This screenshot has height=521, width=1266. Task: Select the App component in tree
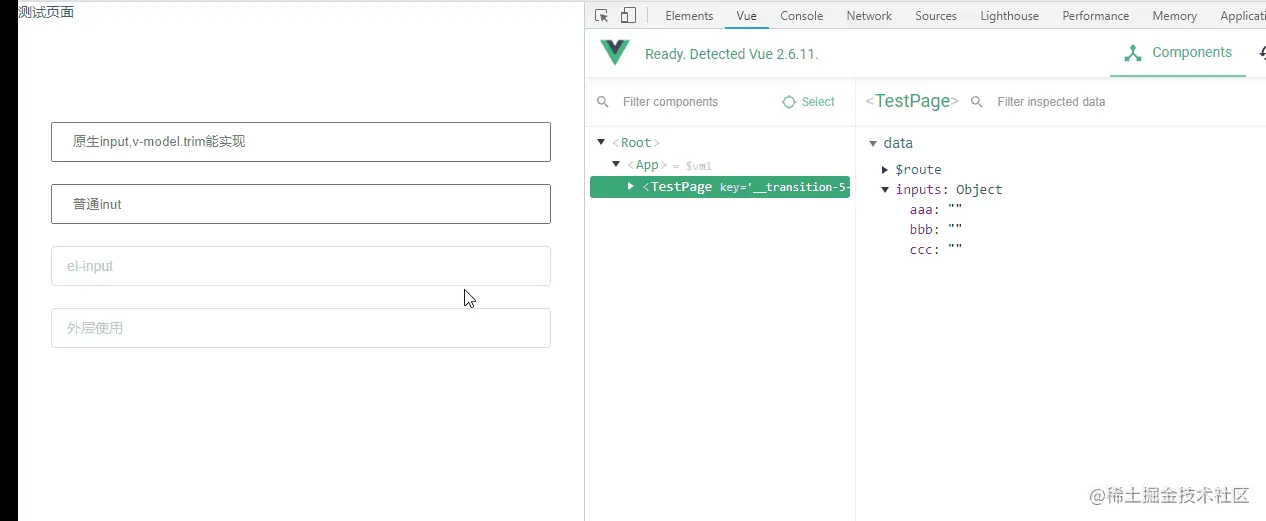click(647, 165)
